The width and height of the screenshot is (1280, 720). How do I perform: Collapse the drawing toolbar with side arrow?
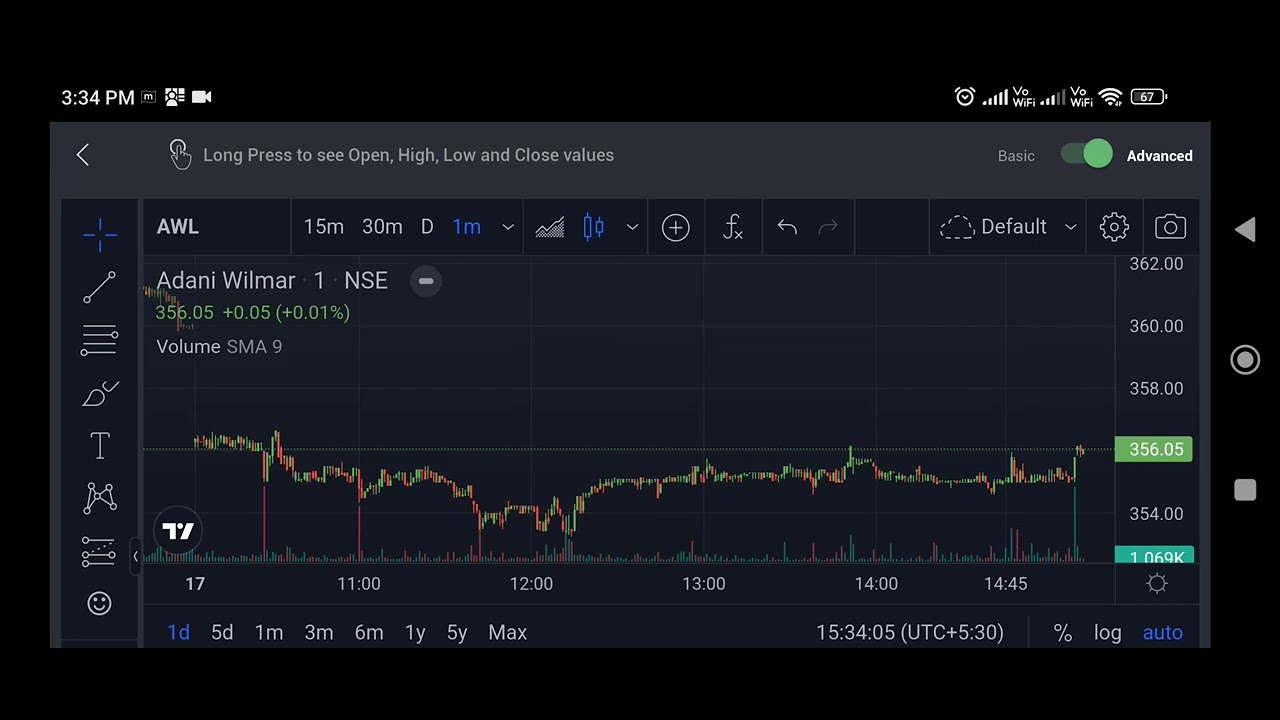[x=135, y=556]
